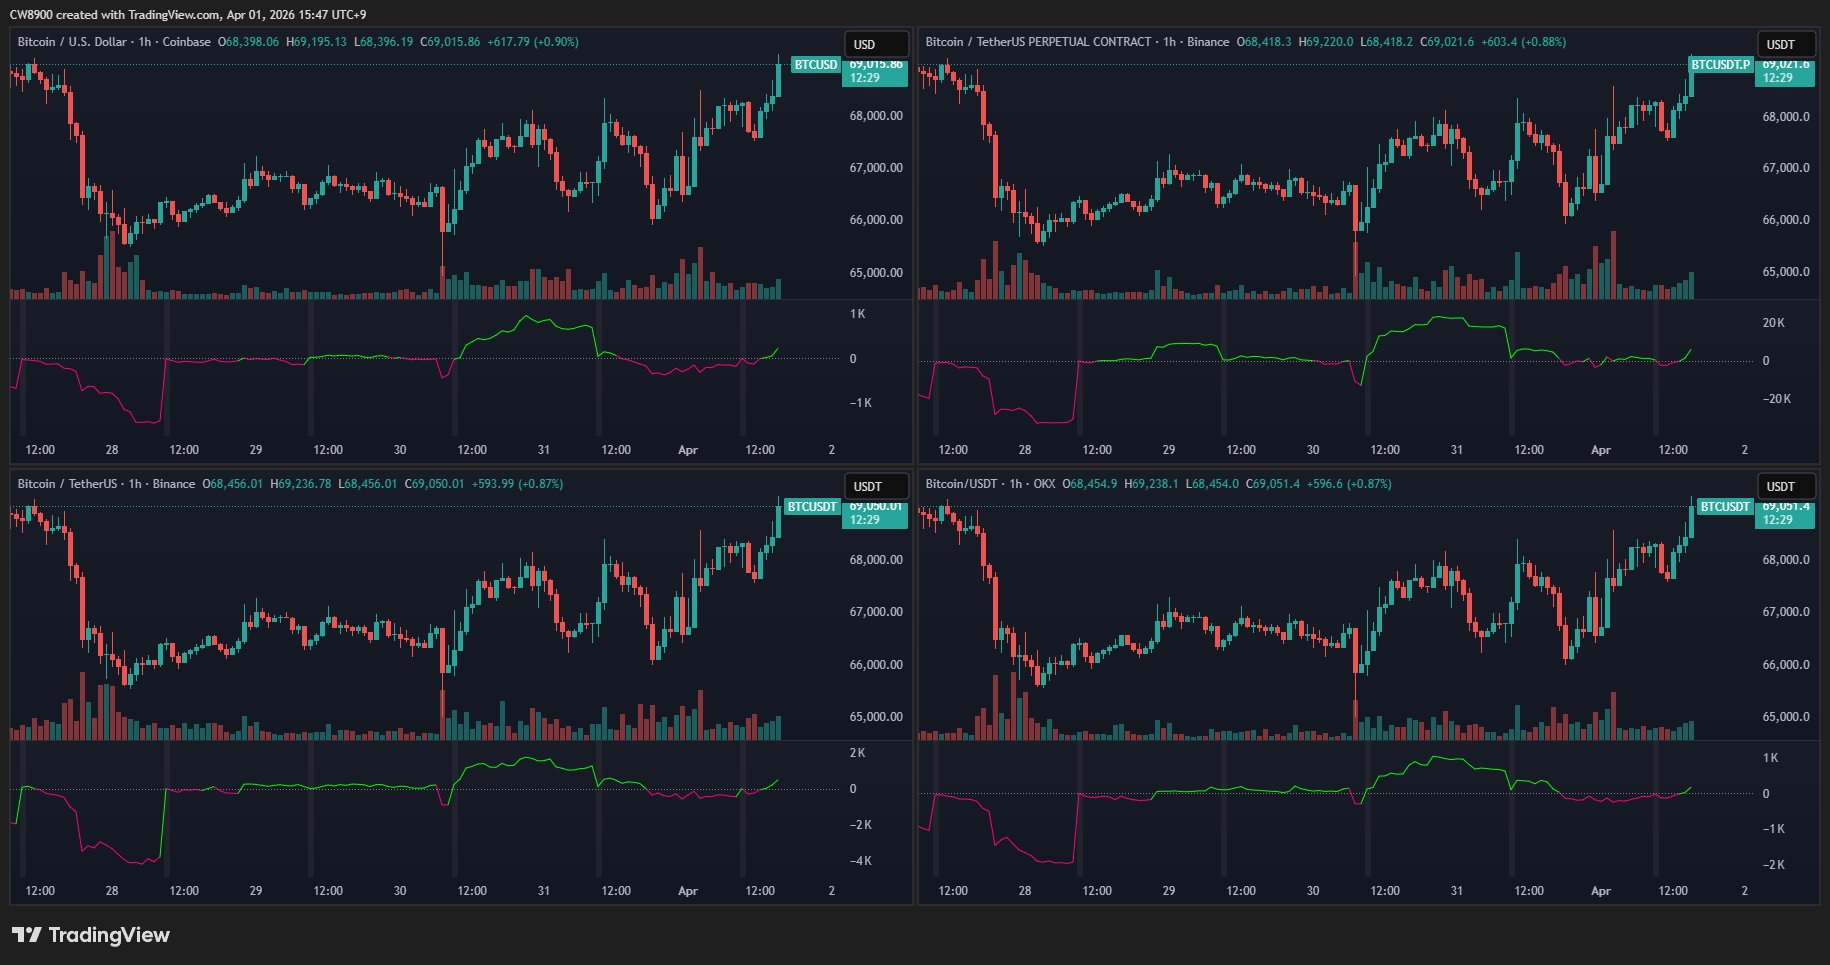Select the Bitcoin / U.S. Dollar Coinbase chart title
The image size is (1830, 965).
114,42
